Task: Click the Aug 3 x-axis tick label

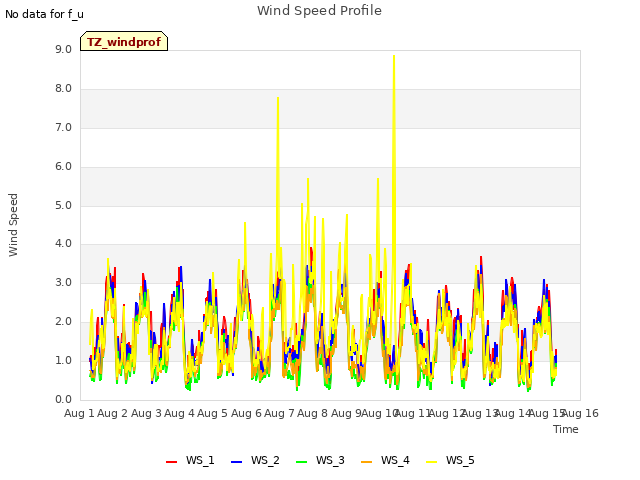Action: point(146,413)
